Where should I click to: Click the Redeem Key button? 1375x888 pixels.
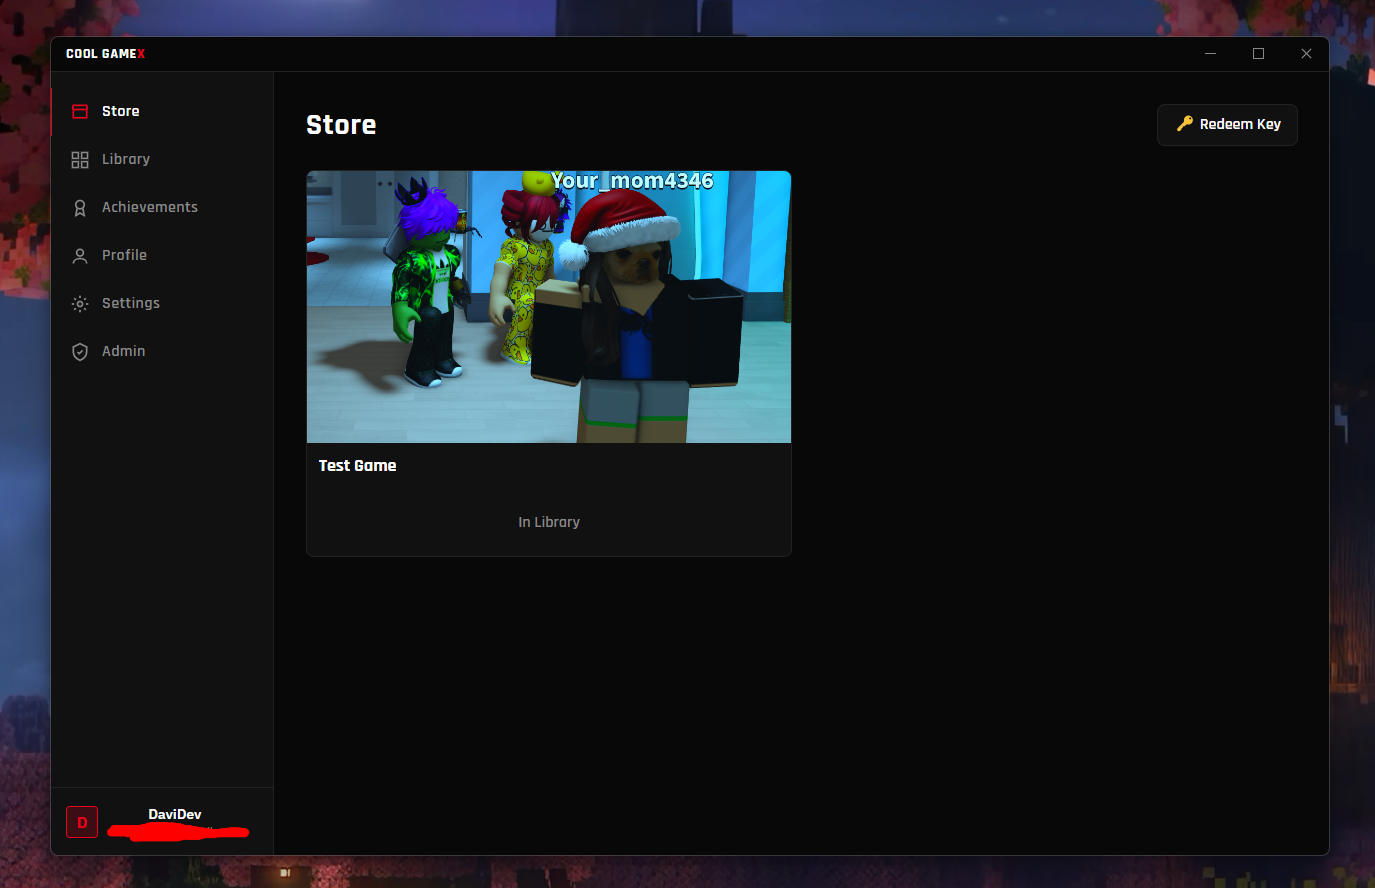(1227, 125)
